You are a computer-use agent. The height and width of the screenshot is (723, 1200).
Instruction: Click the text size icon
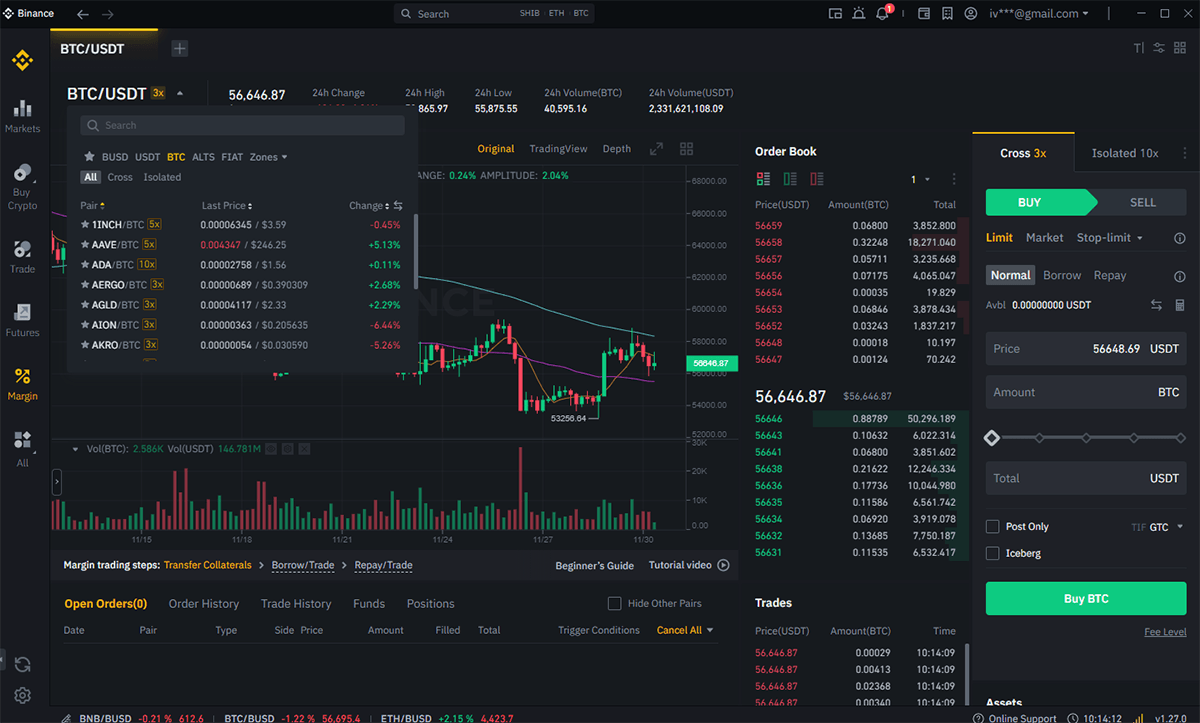tap(1138, 48)
